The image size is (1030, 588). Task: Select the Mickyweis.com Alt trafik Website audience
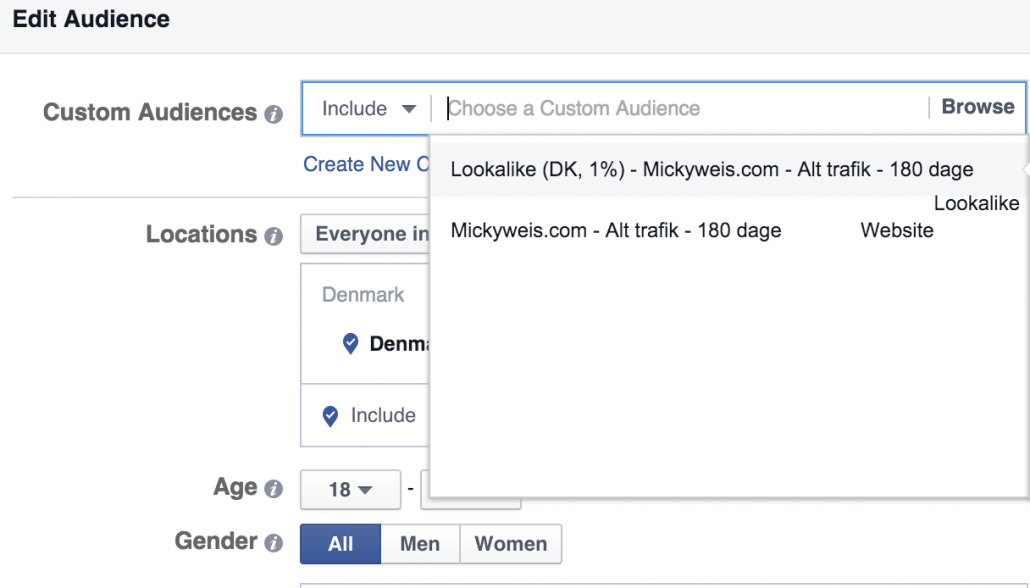pos(728,231)
